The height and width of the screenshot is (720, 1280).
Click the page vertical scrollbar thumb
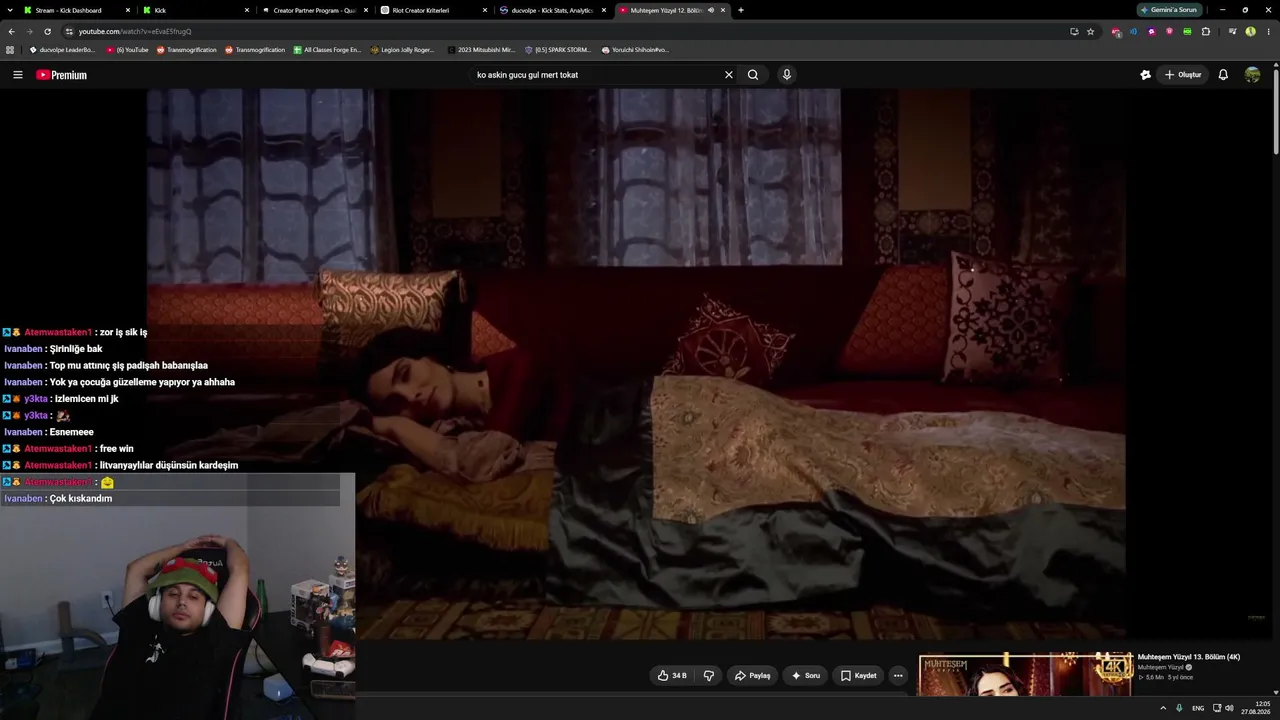1275,110
